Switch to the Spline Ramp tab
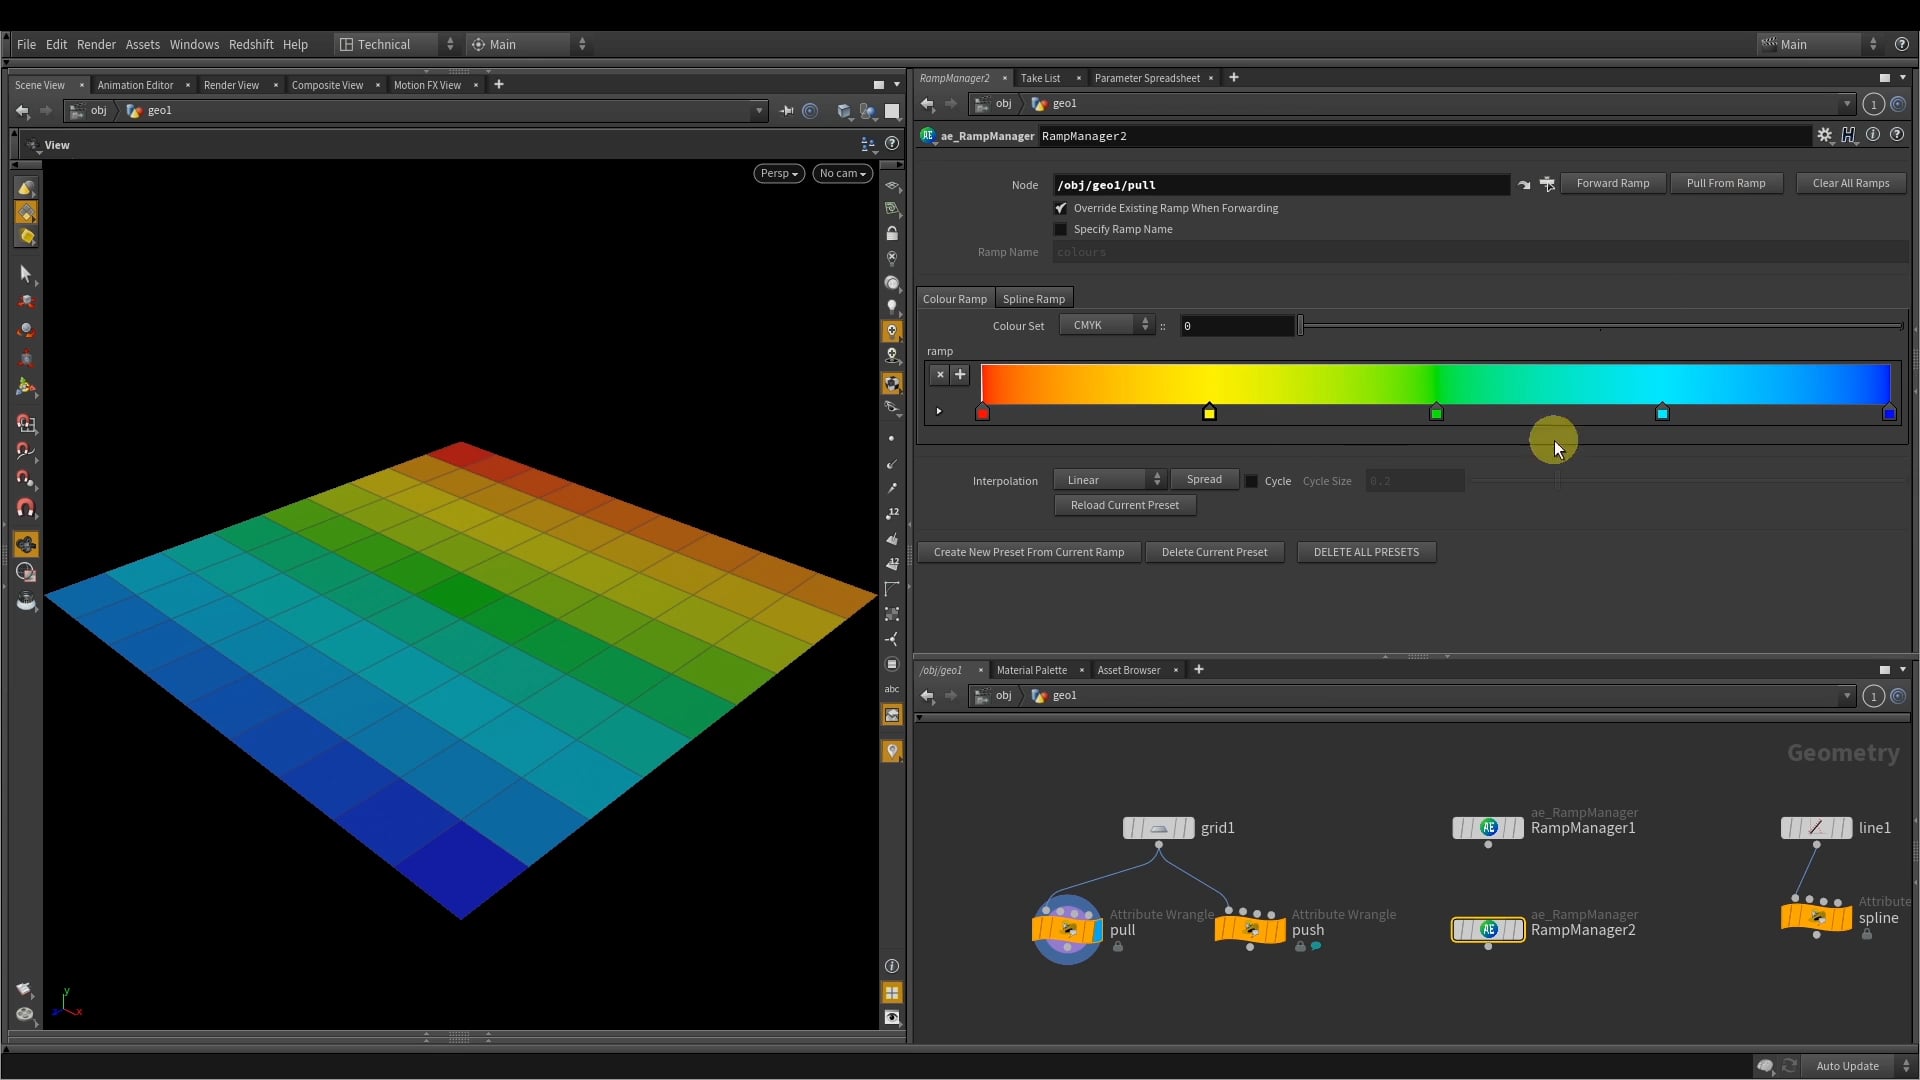The image size is (1920, 1080). tap(1034, 298)
